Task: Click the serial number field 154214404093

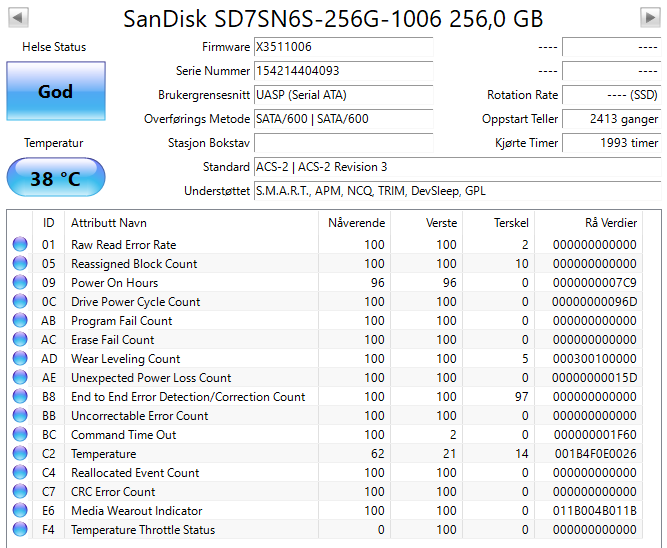Action: [343, 71]
